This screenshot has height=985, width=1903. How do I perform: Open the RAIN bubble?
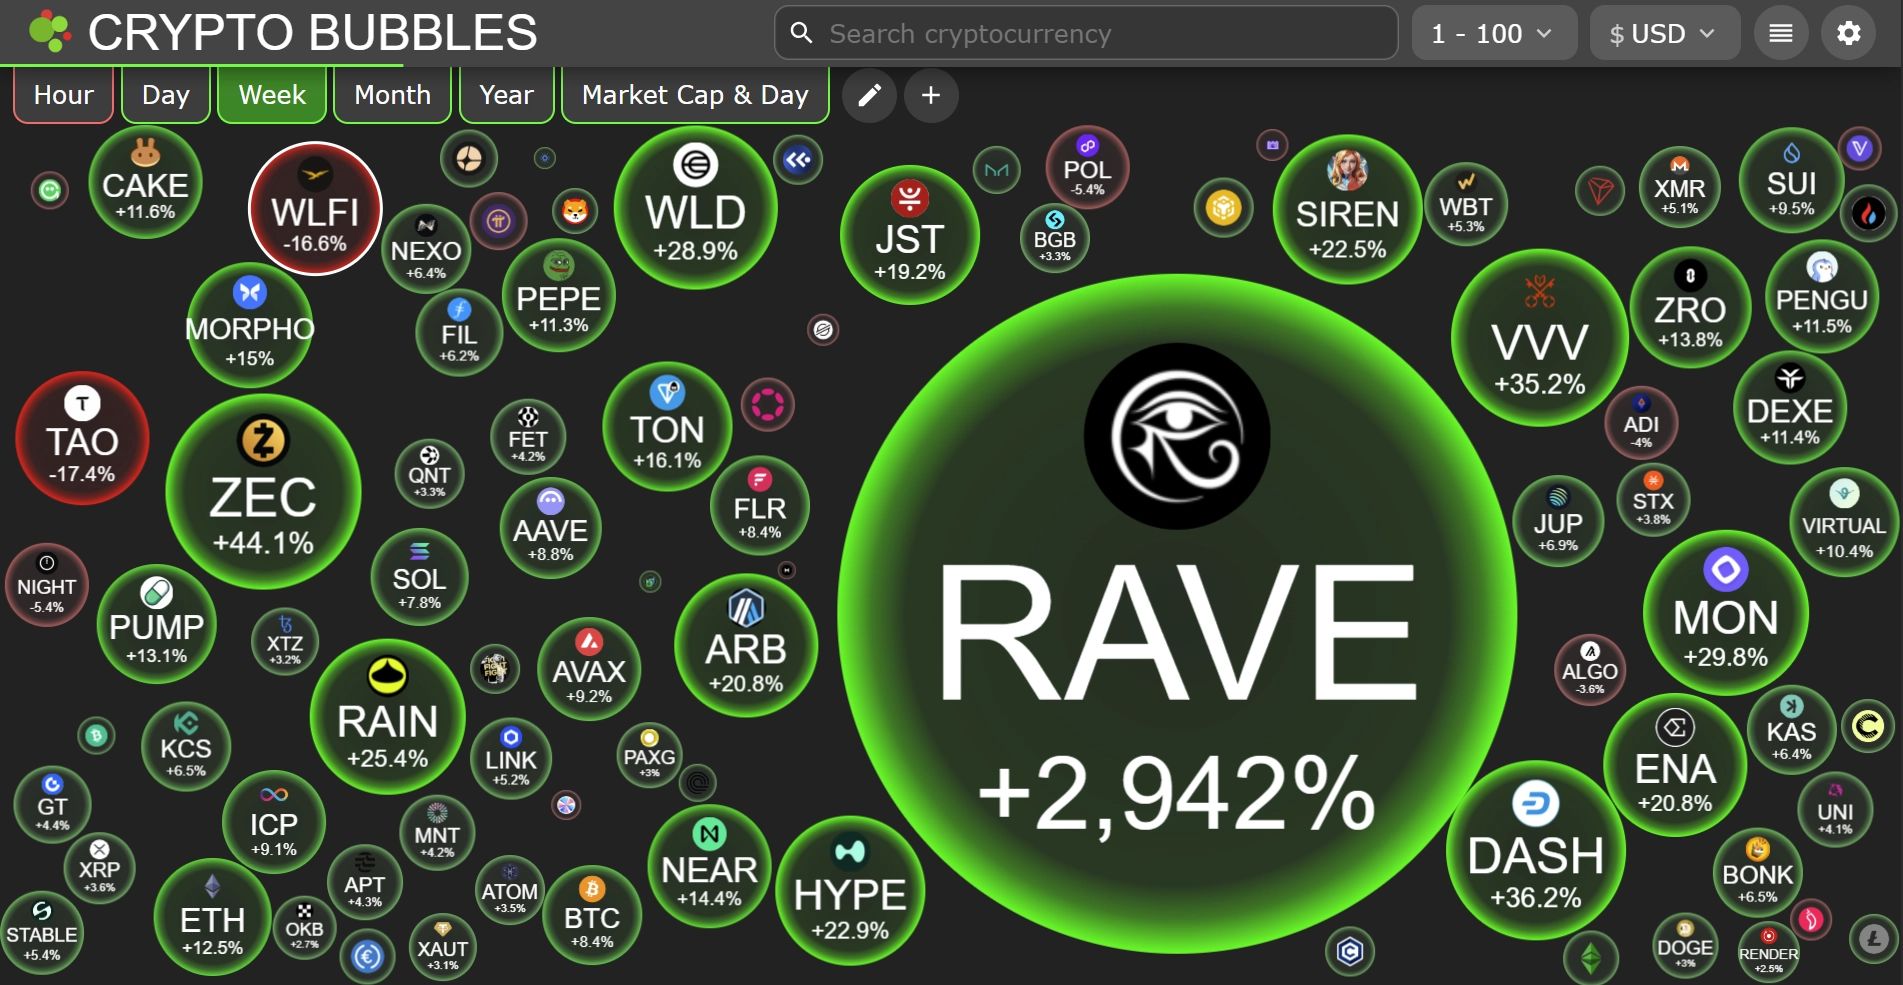pyautogui.click(x=388, y=717)
